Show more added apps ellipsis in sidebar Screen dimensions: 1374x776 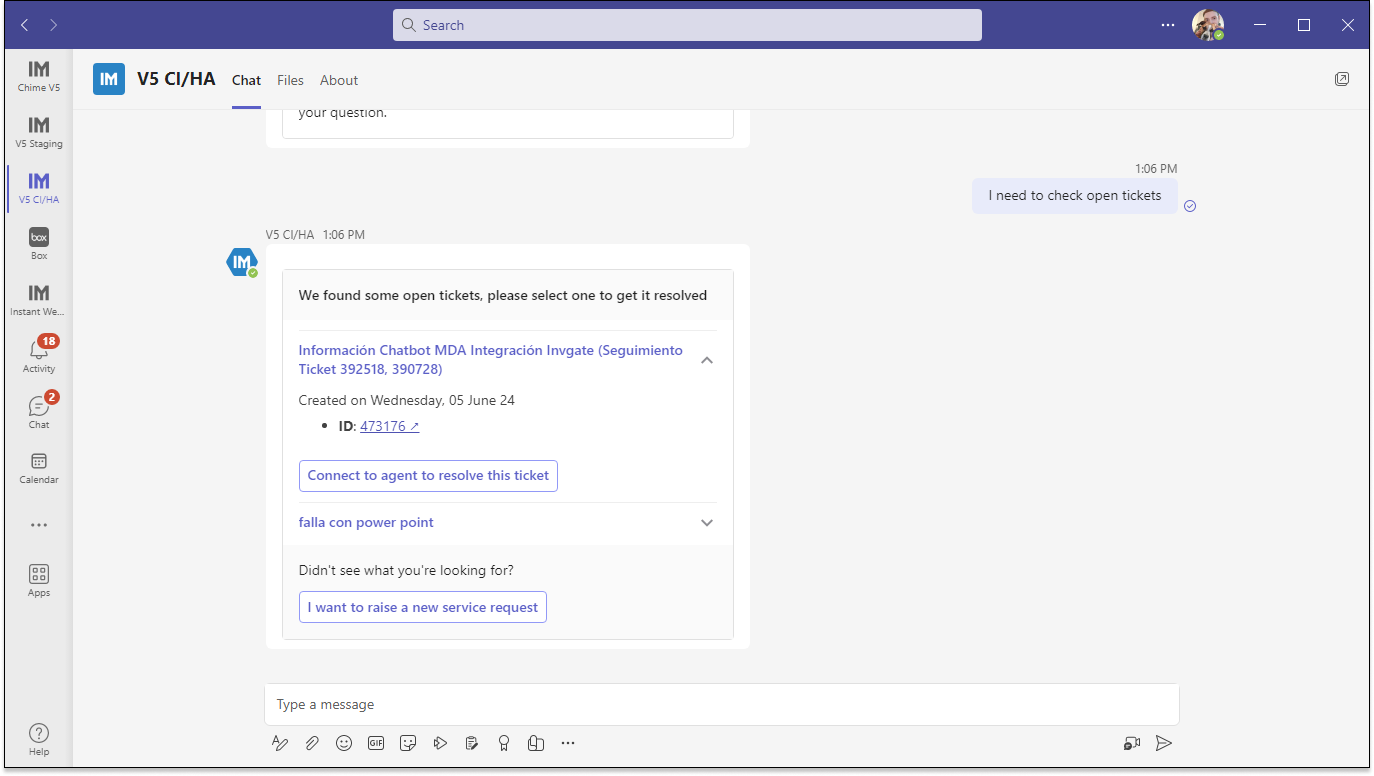pyautogui.click(x=39, y=525)
